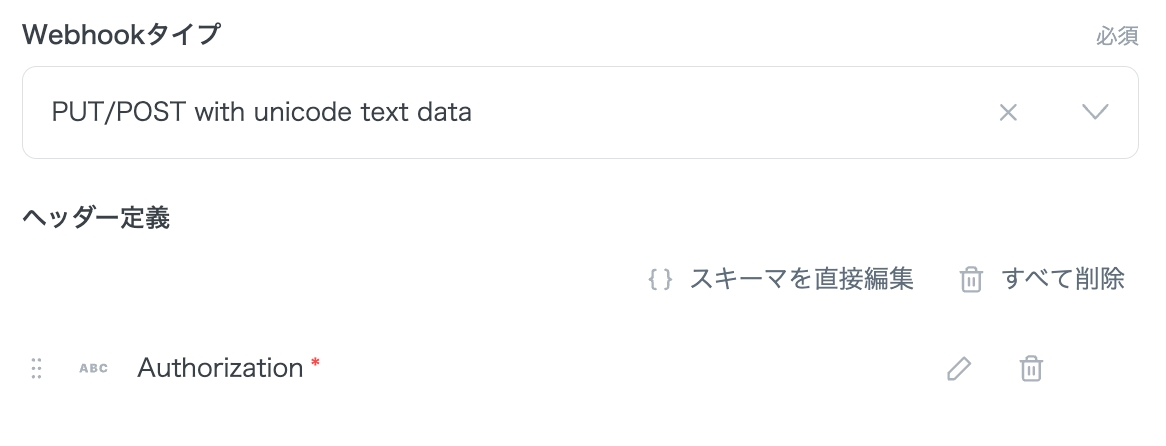The image size is (1166, 446).
Task: Click the 必須 required label
Action: pyautogui.click(x=1117, y=36)
